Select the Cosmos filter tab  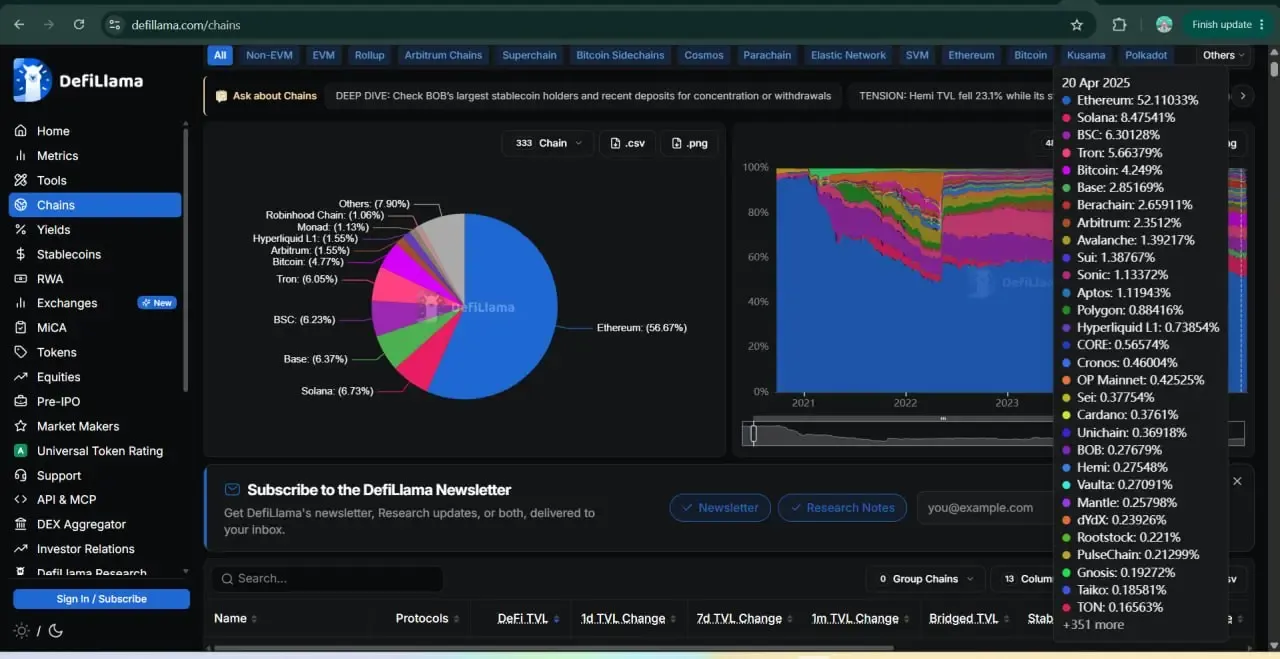(x=704, y=55)
